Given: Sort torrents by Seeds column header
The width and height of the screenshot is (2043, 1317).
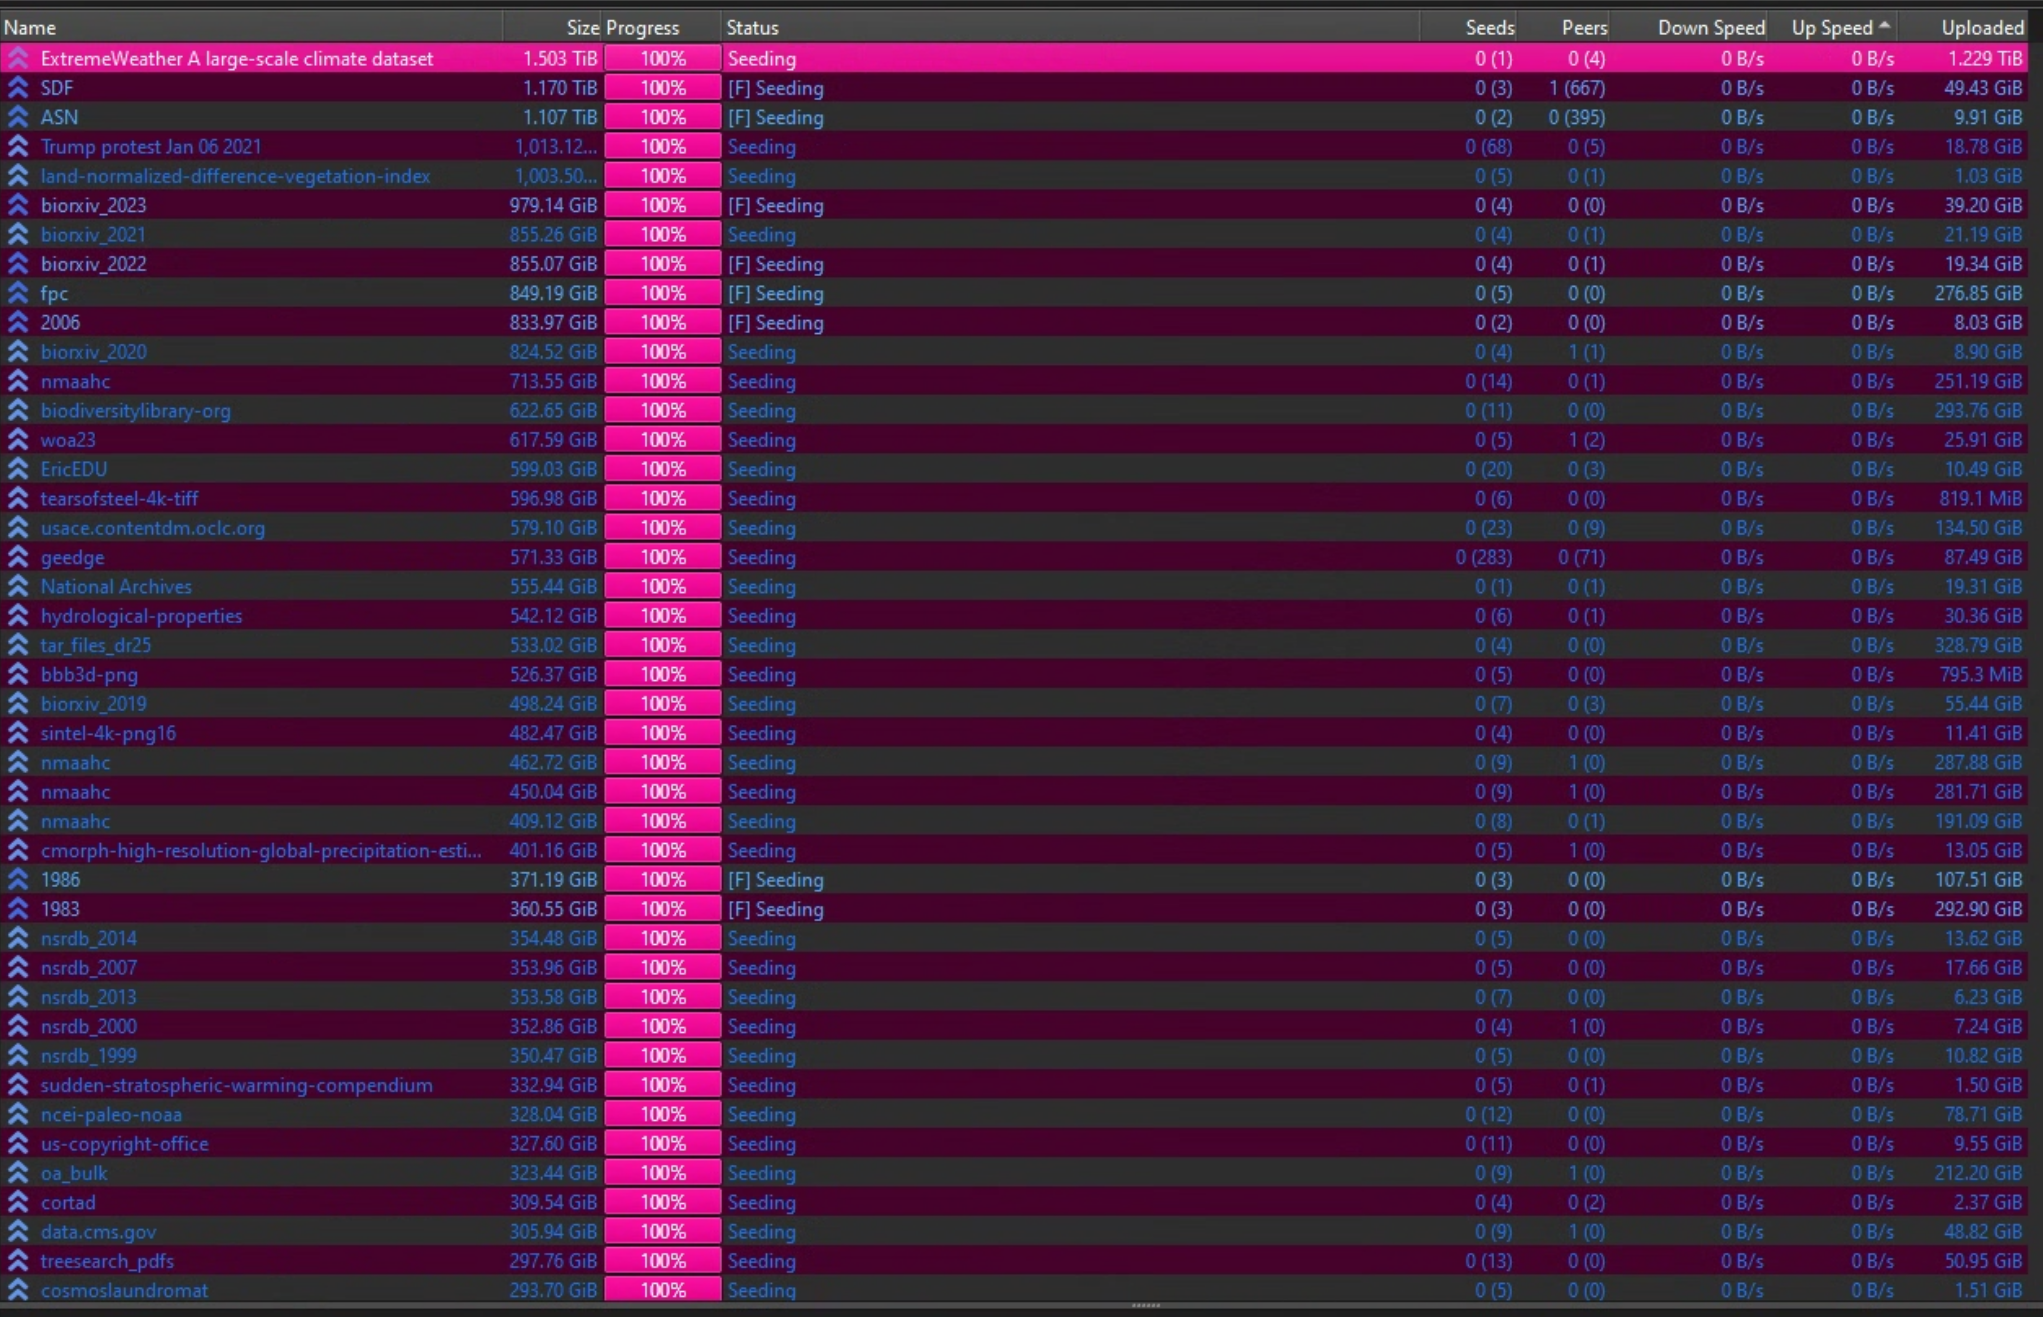Looking at the screenshot, I should tap(1489, 28).
